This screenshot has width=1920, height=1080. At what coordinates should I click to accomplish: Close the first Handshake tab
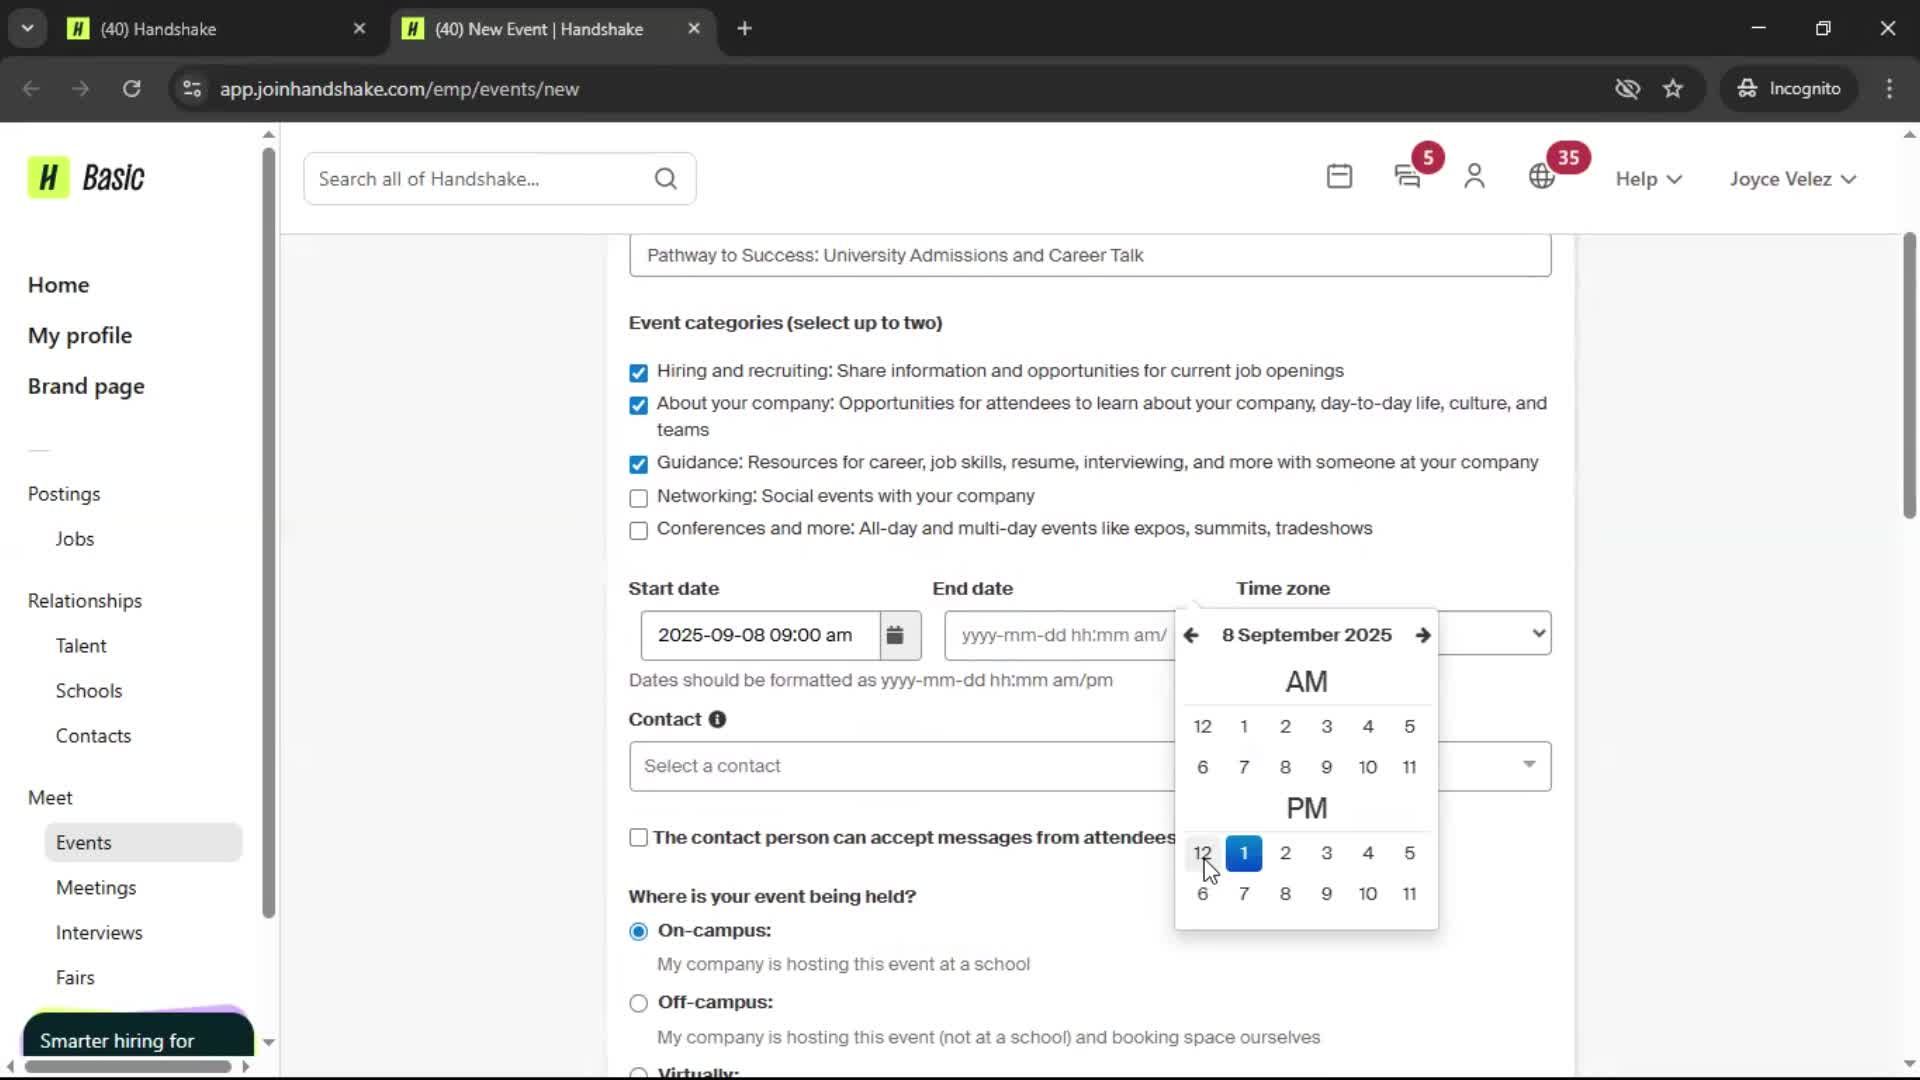360,29
